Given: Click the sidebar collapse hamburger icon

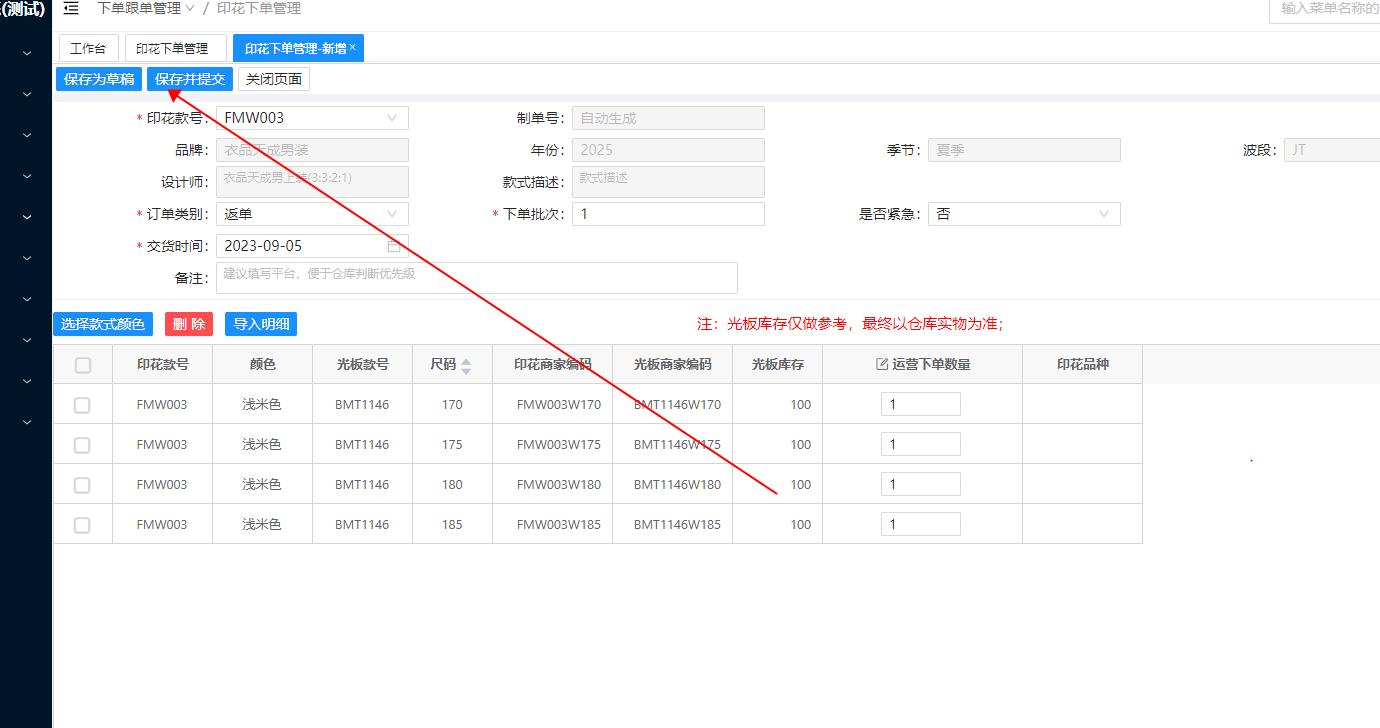Looking at the screenshot, I should point(71,9).
